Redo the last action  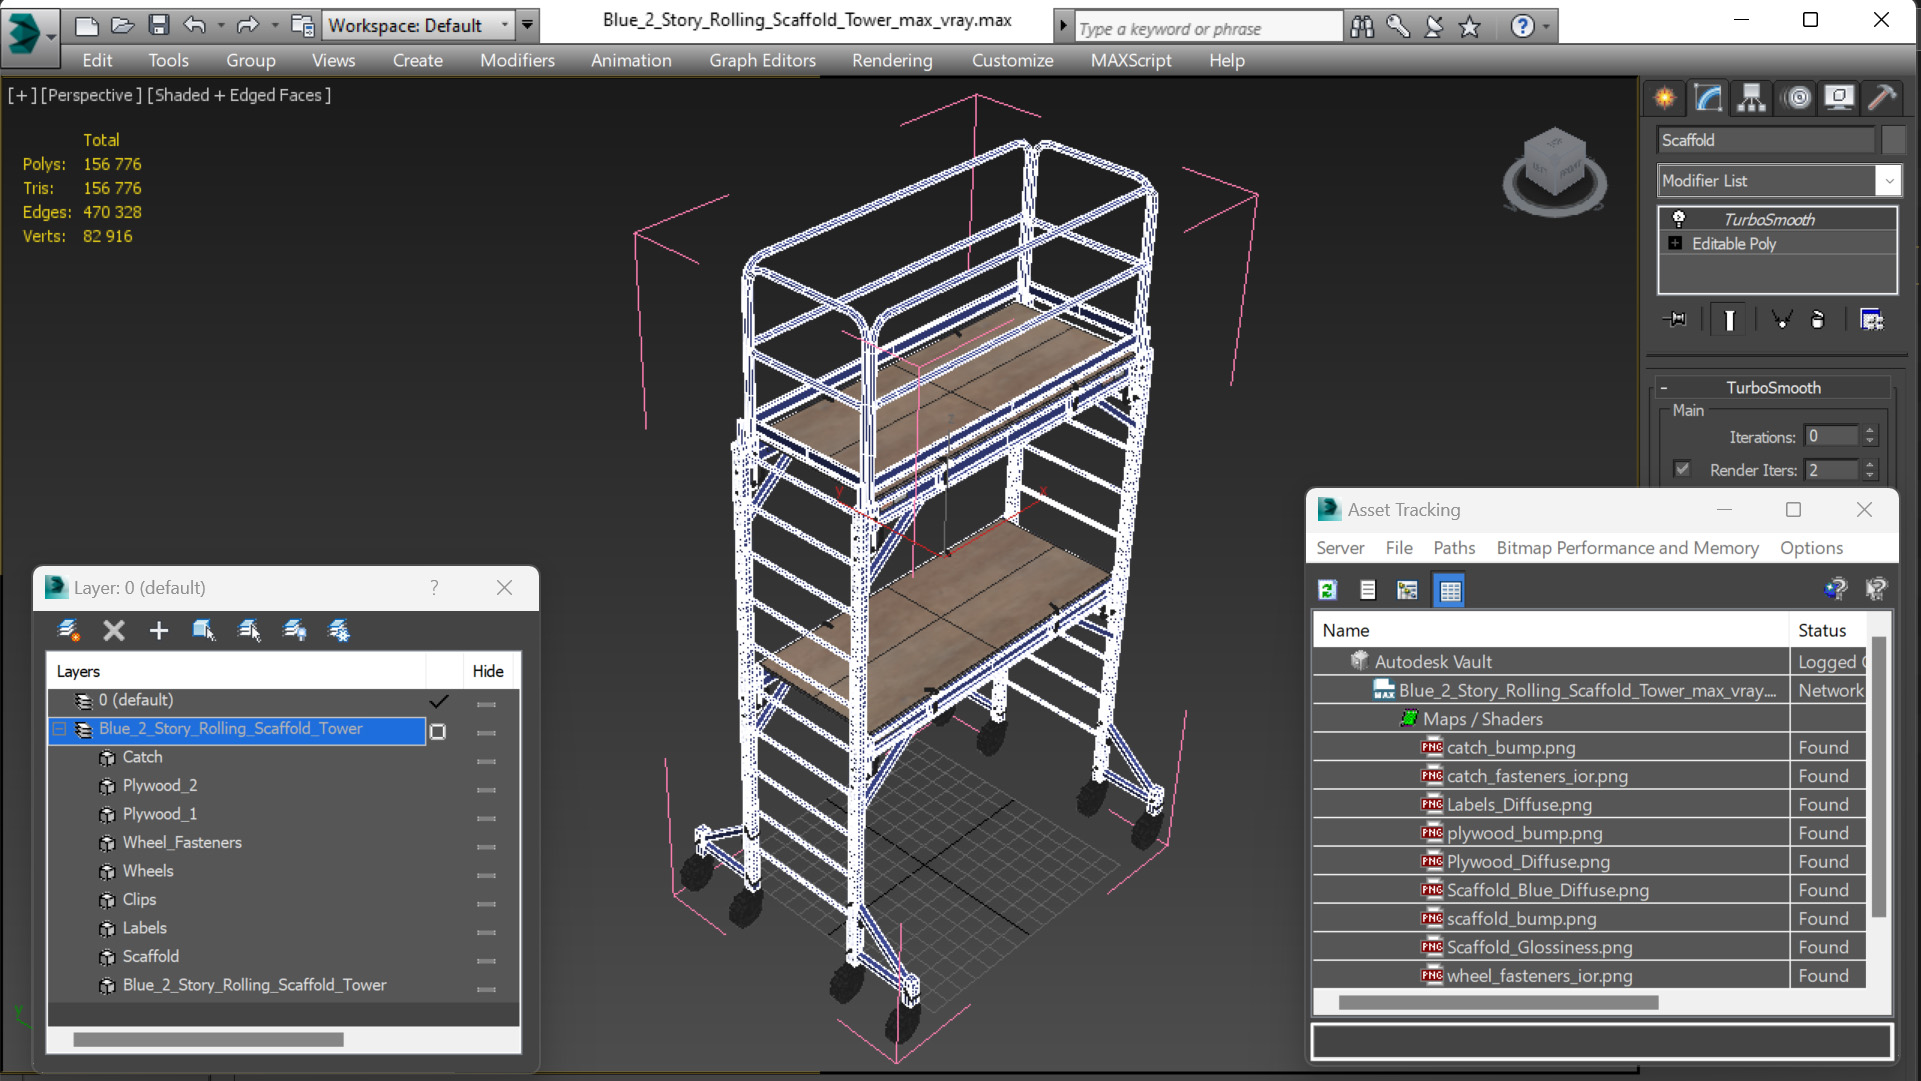pos(247,25)
